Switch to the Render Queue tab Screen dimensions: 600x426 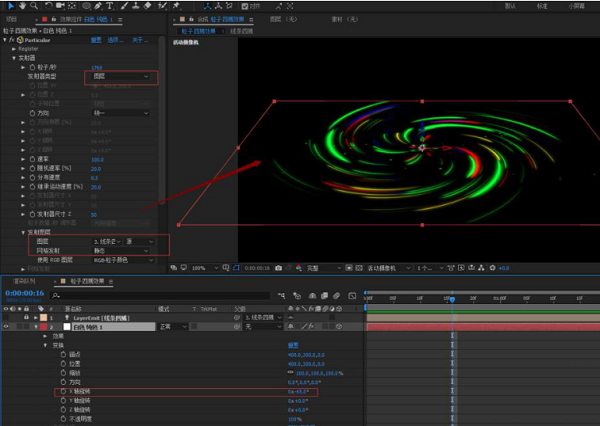(x=24, y=281)
